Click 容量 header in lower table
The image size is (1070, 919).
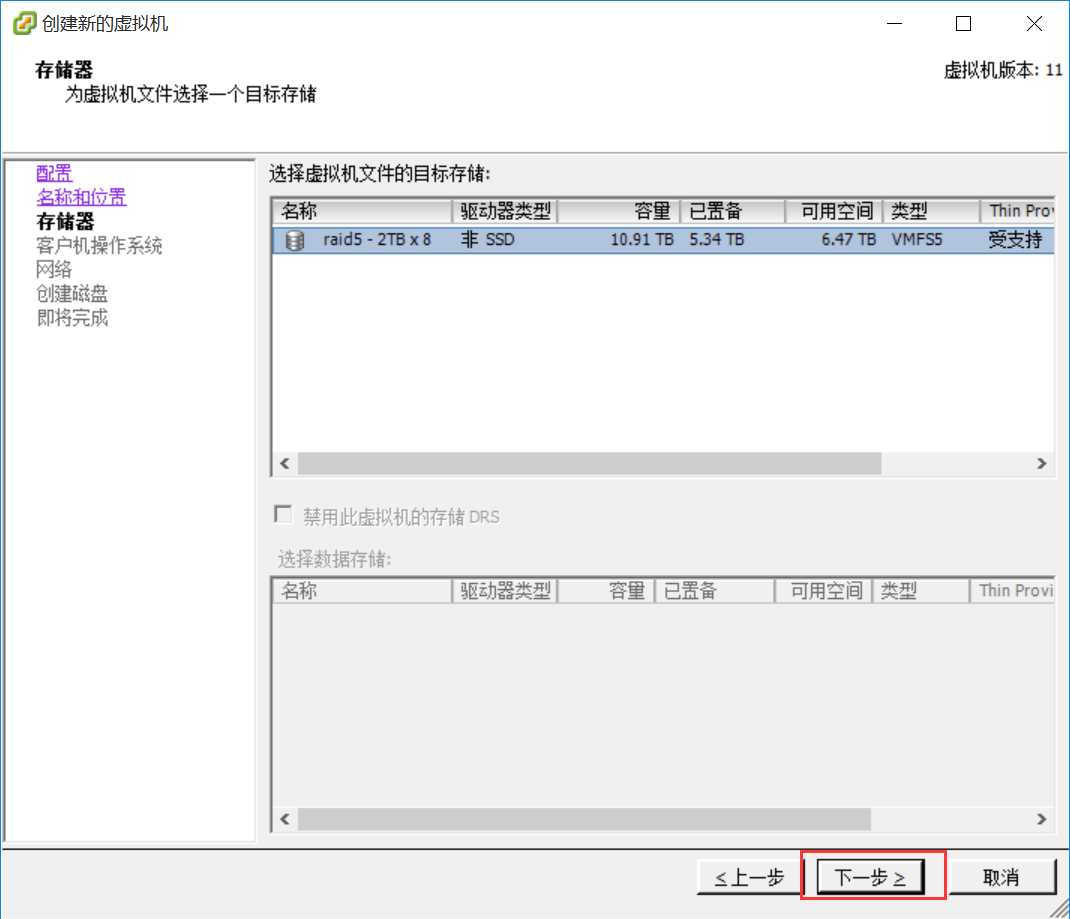(607, 591)
